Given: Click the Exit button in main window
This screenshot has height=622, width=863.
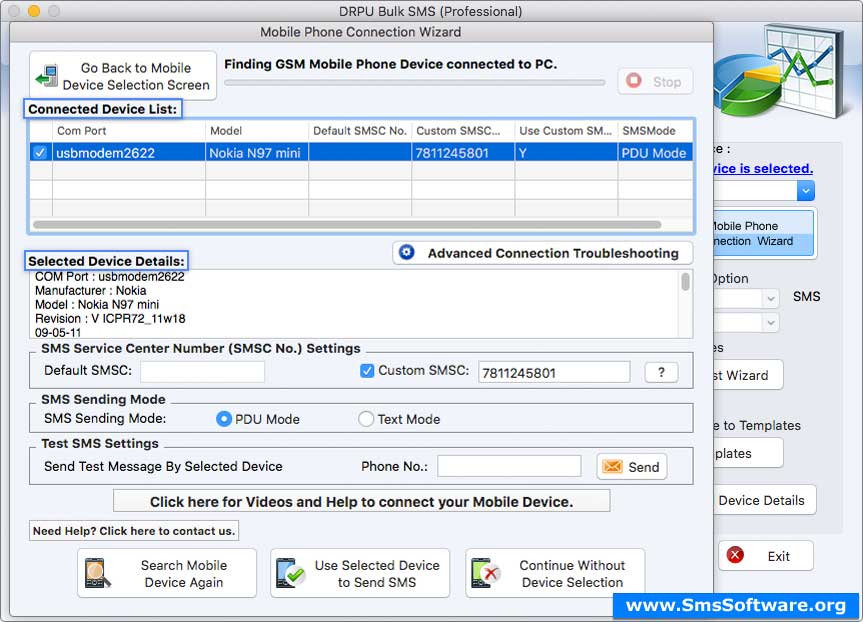Looking at the screenshot, I should pyautogui.click(x=766, y=556).
